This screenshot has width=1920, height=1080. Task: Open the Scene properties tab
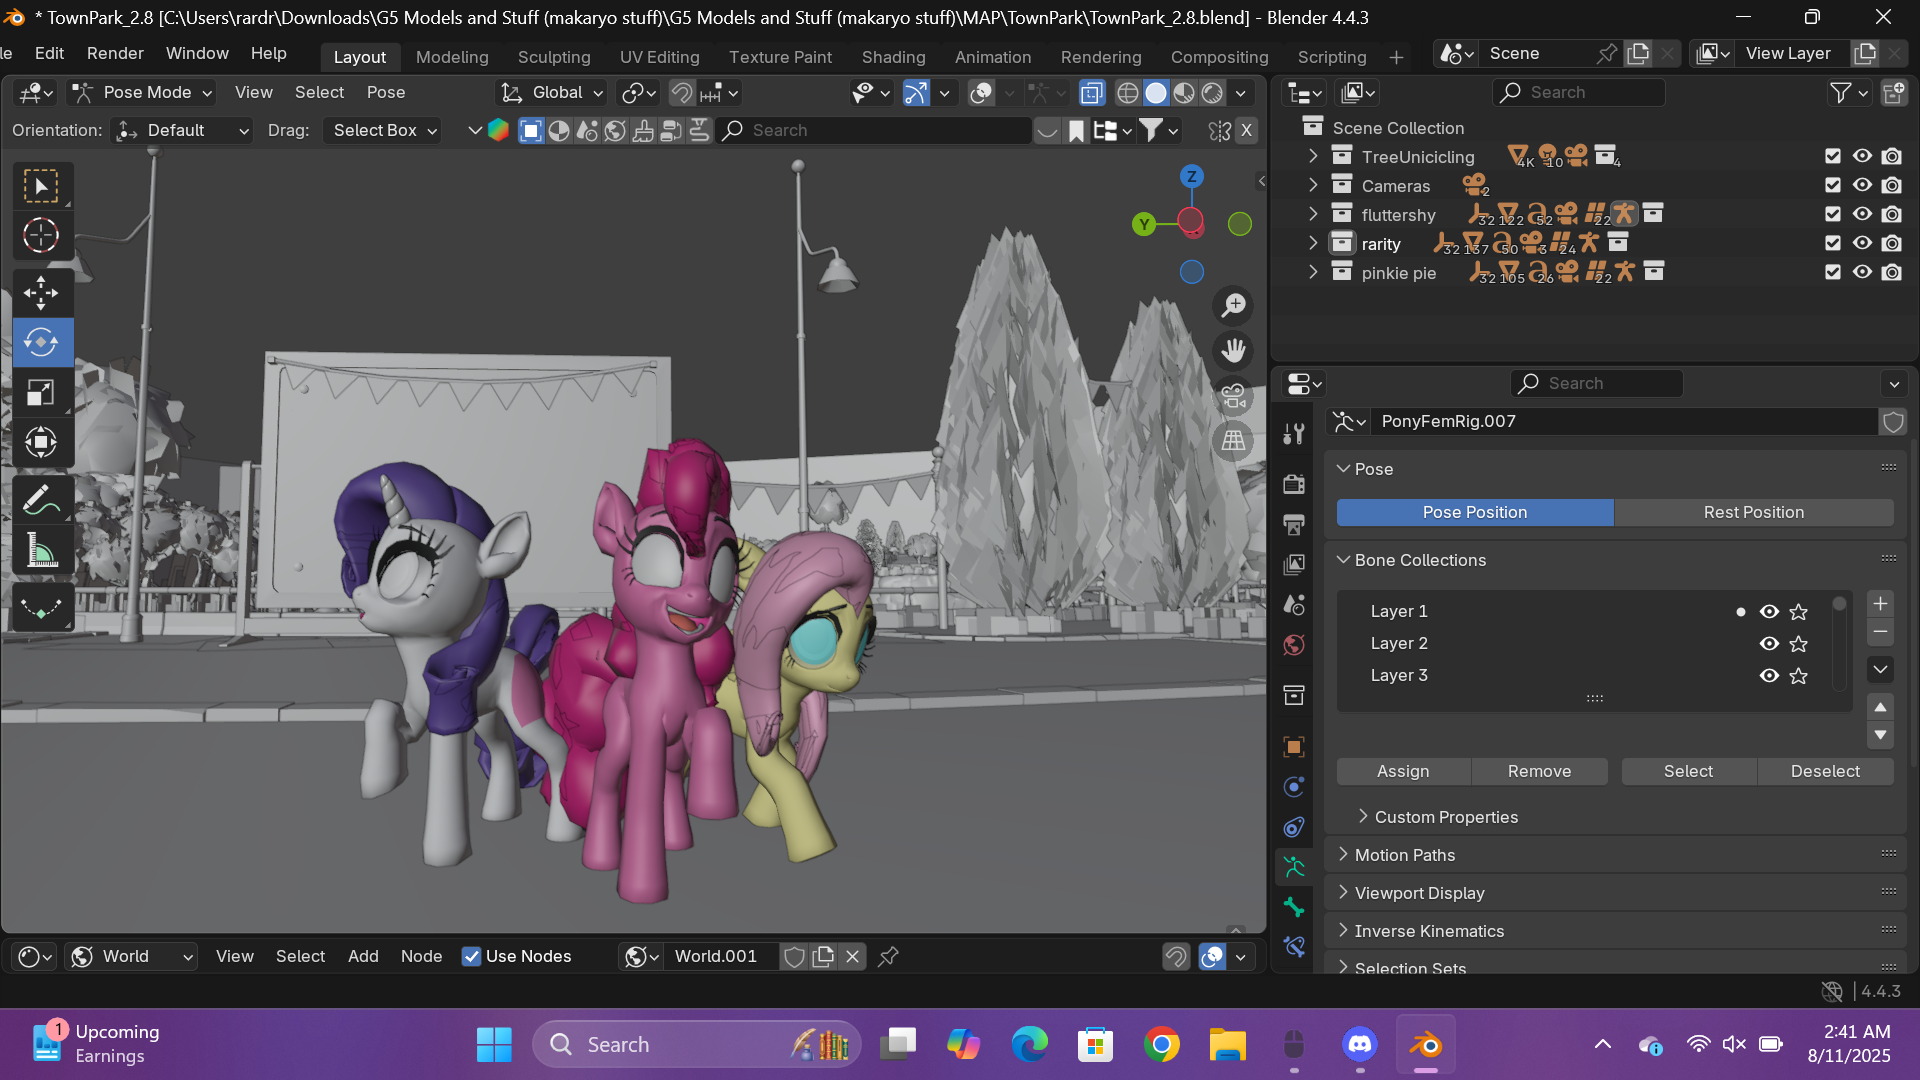click(1294, 605)
